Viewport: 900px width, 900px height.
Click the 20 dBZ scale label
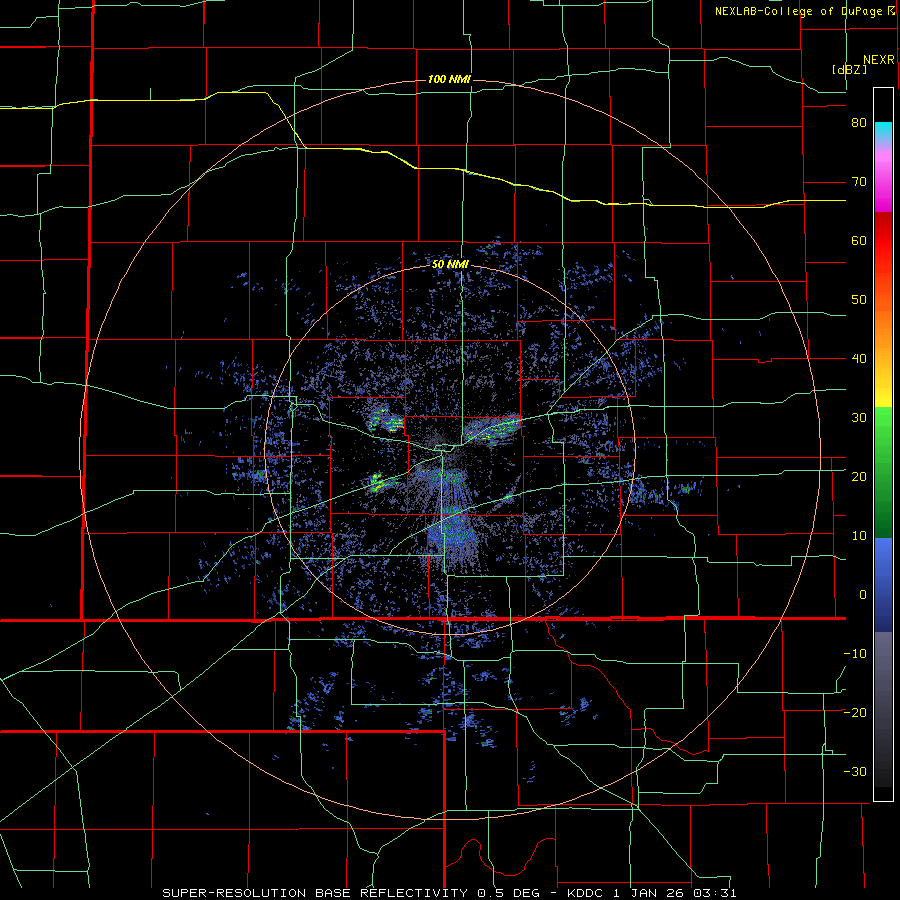(859, 477)
